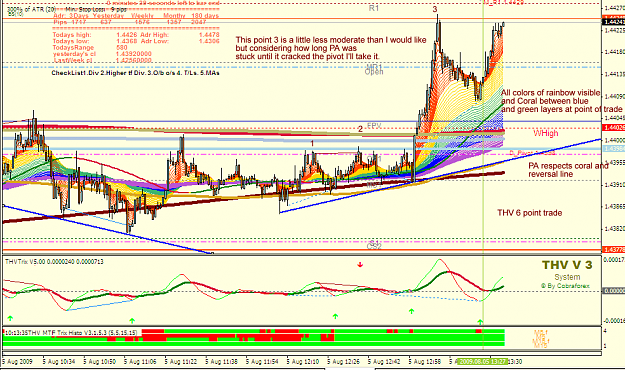
Task: Click the 'THV V 3' logo text
Action: 567,265
